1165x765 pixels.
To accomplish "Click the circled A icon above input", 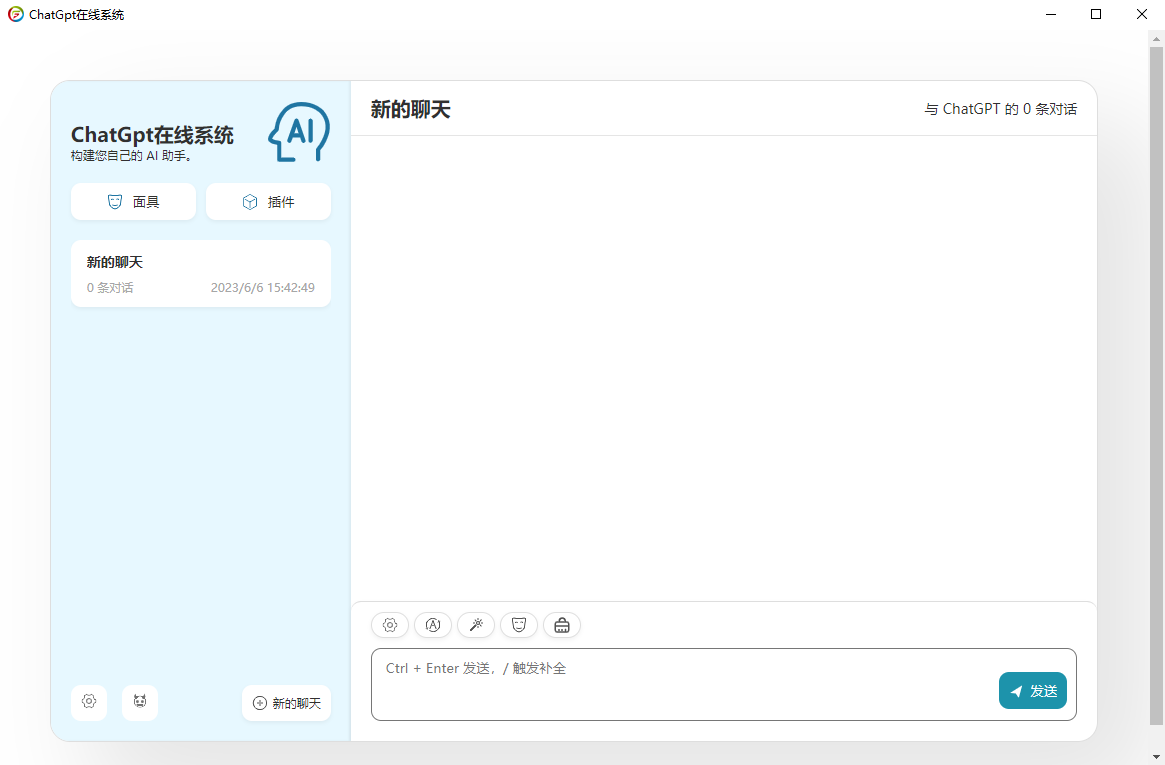I will click(x=433, y=625).
